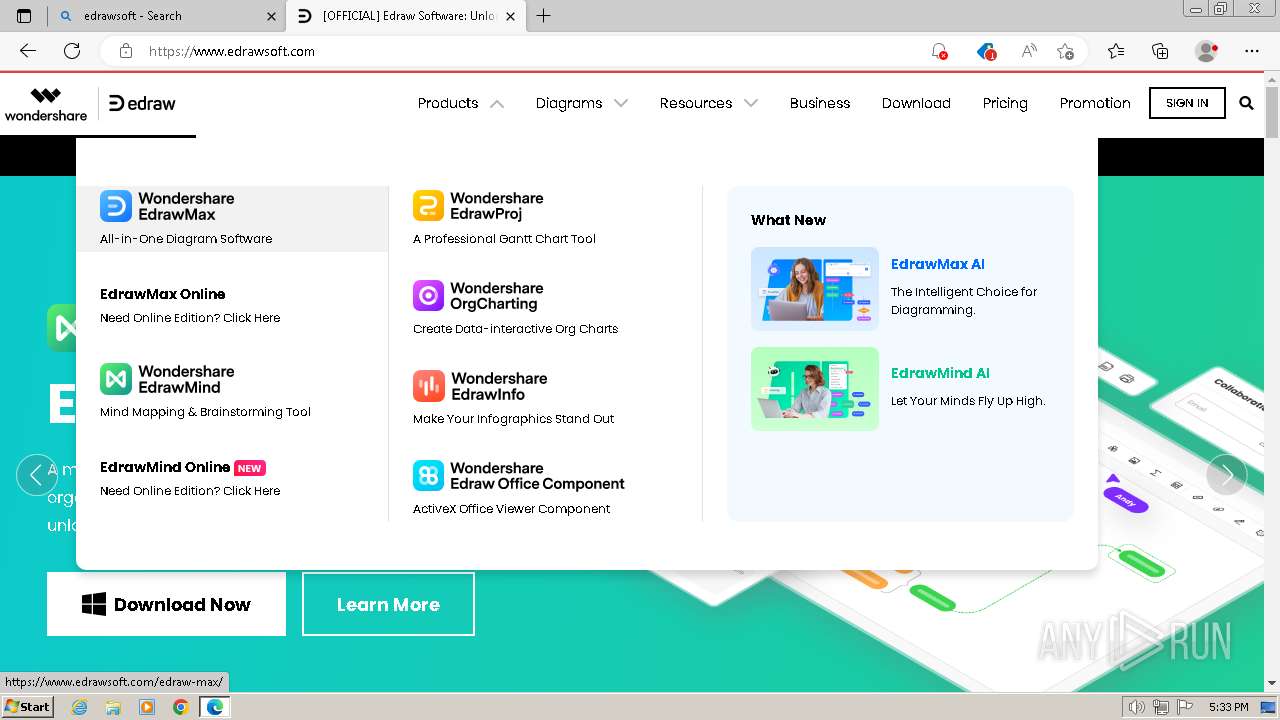
Task: Click the Wondershare logo
Action: tap(46, 104)
